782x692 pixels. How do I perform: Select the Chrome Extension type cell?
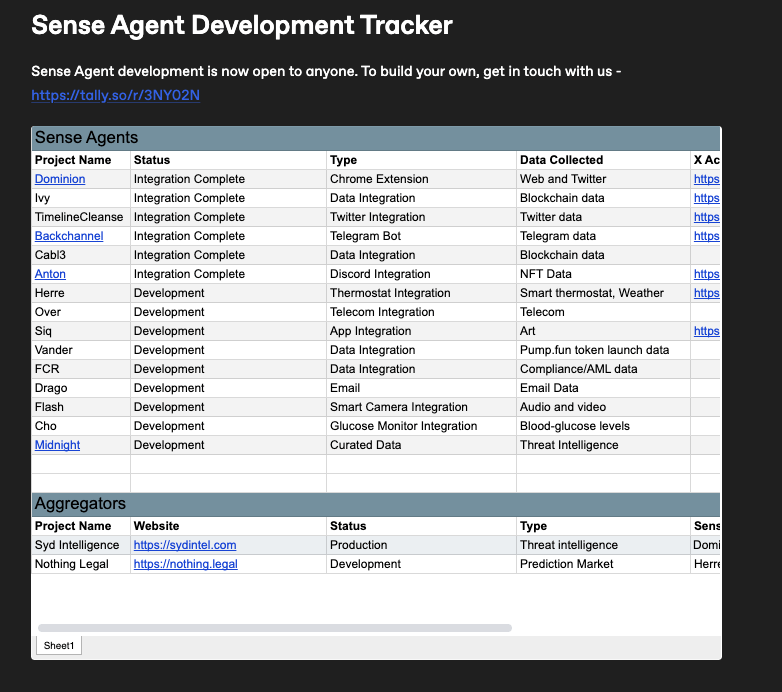(379, 179)
